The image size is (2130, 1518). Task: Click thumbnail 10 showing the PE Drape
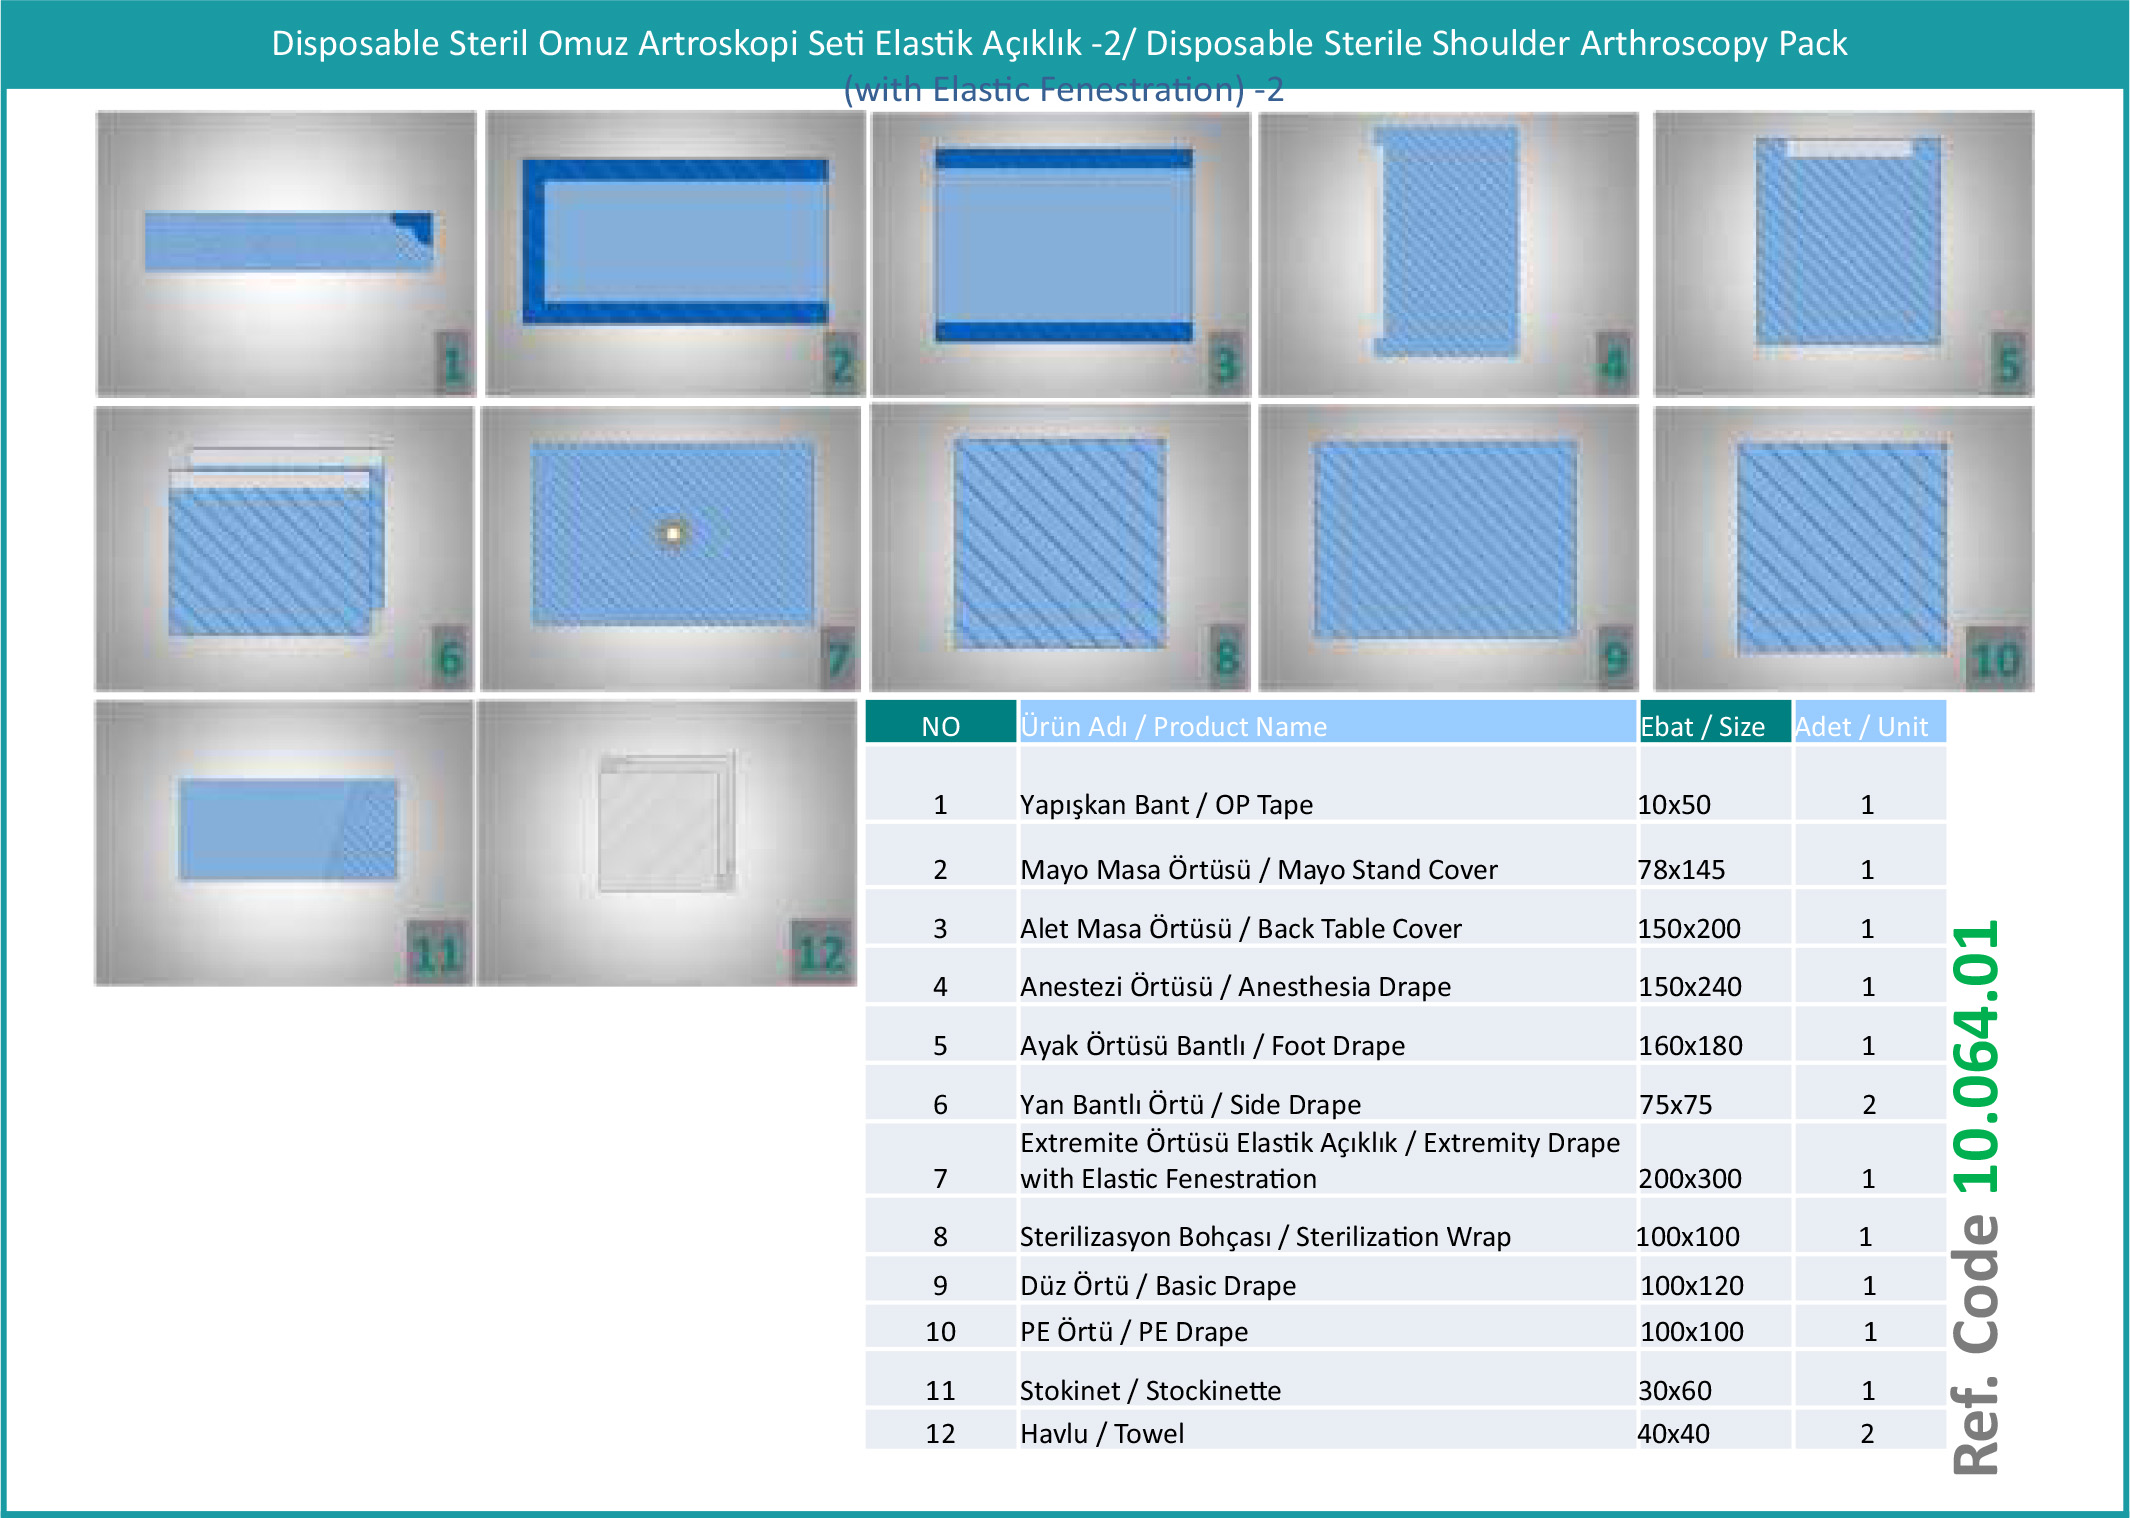[x=1843, y=549]
